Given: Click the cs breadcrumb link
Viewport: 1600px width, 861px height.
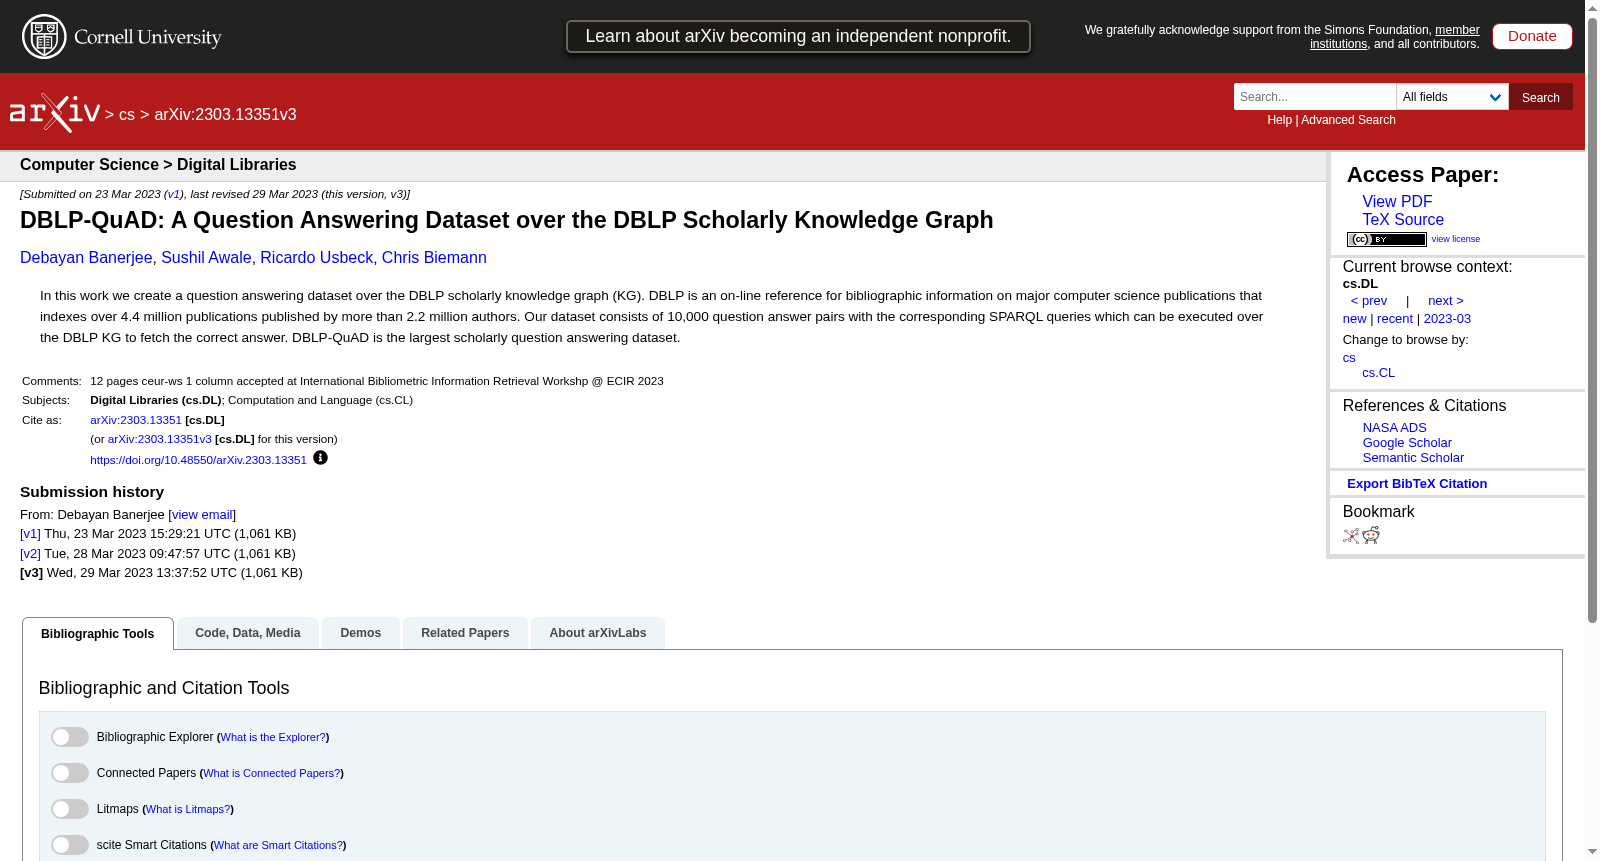Looking at the screenshot, I should click(x=127, y=115).
